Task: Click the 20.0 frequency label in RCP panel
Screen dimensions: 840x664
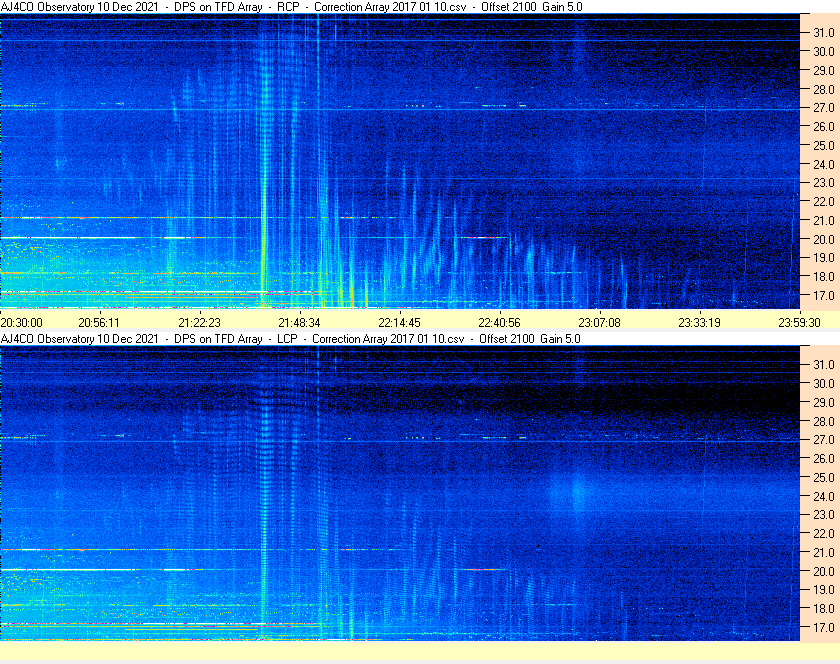Action: click(x=824, y=239)
